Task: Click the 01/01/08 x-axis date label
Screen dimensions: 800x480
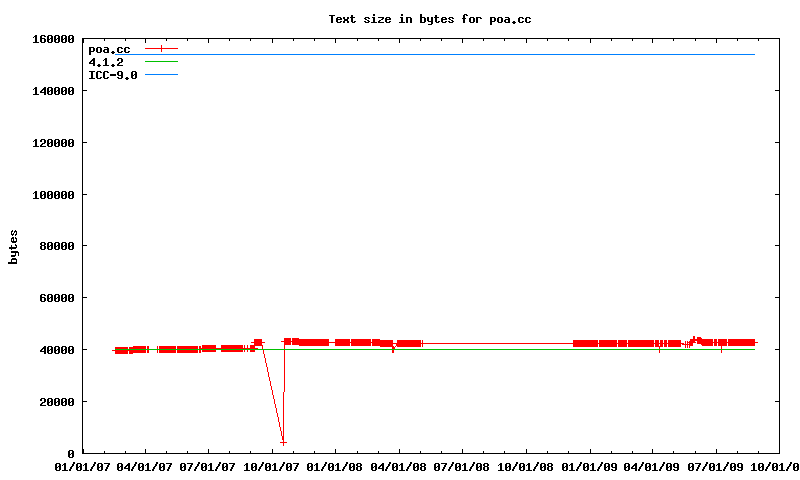Action: coord(336,466)
